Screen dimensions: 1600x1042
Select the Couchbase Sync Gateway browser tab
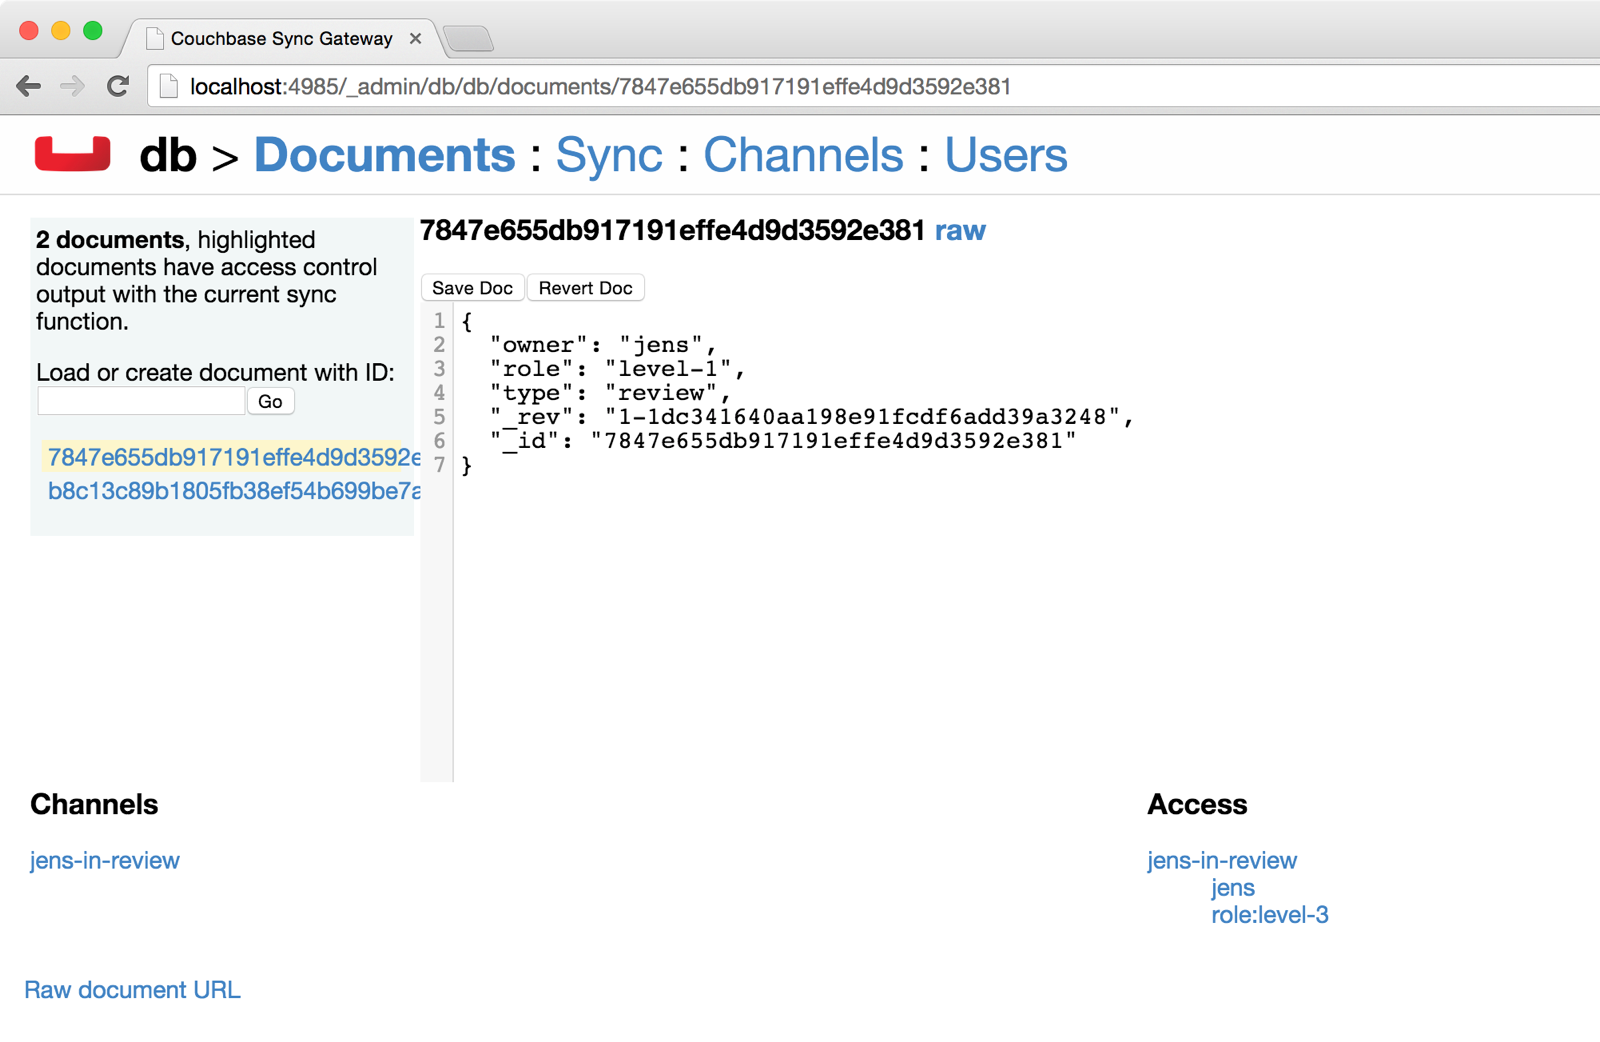[280, 39]
